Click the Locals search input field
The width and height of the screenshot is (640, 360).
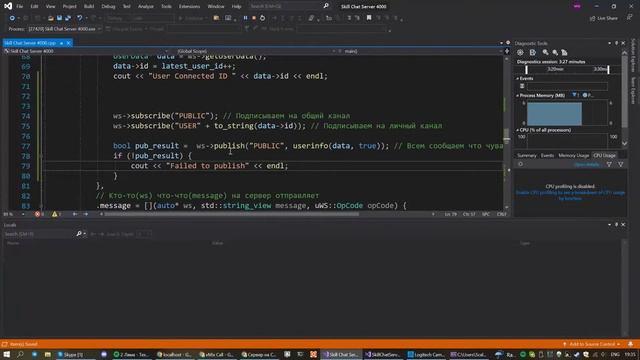[x=39, y=234]
